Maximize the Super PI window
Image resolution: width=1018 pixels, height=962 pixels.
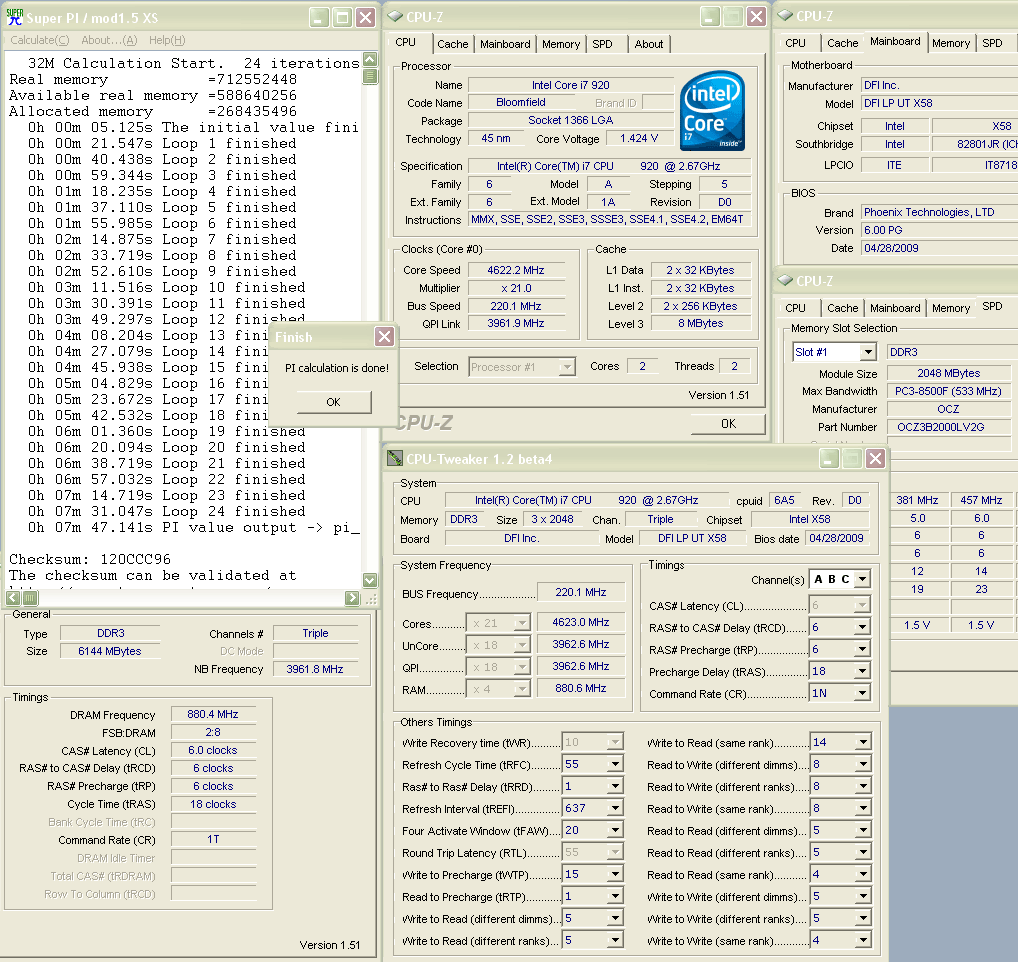pyautogui.click(x=342, y=18)
